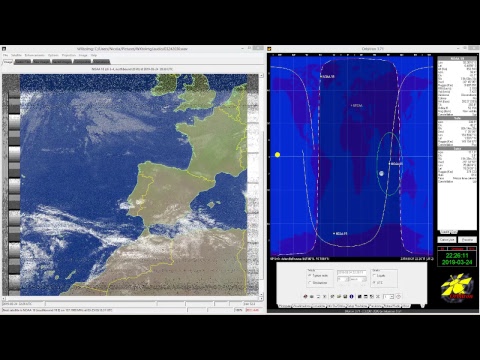Click the satellite label in the upper-centre of the map
480x360 pixels.
point(357,105)
